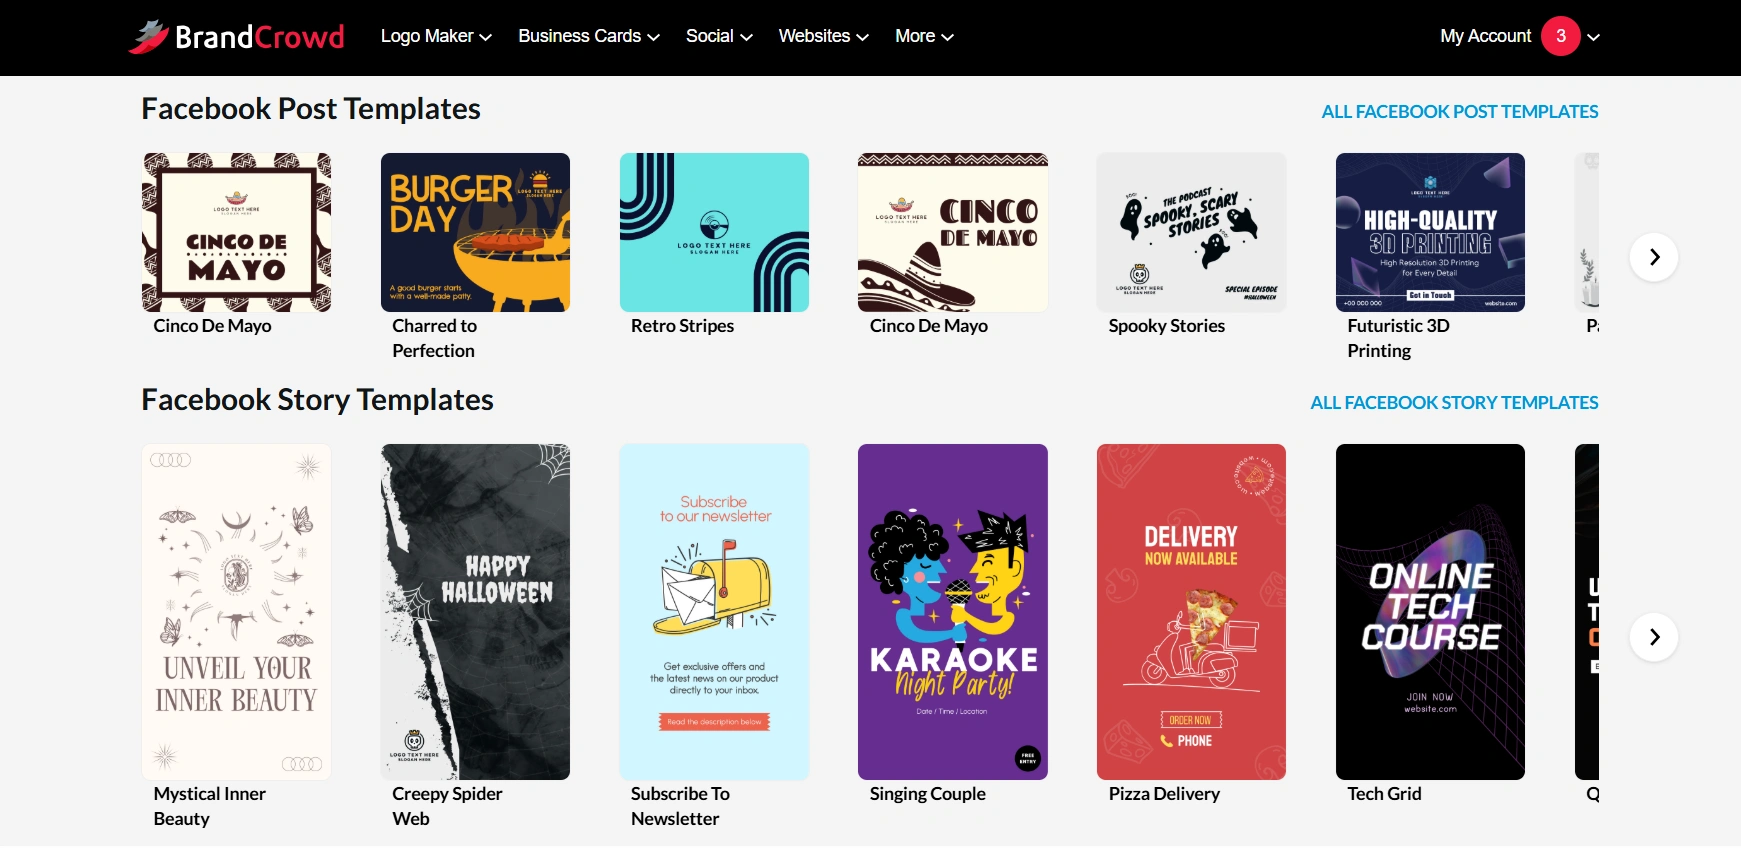Screen dimensions: 1741x848
Task: Click the Charred to Perfection title
Action: [434, 338]
